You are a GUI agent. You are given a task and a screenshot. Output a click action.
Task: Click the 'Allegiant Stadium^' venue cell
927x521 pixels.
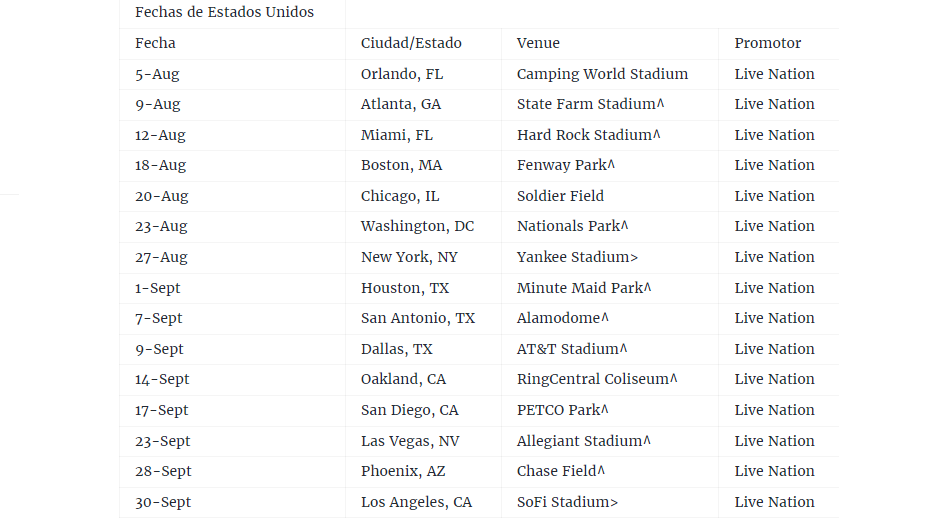coord(583,441)
